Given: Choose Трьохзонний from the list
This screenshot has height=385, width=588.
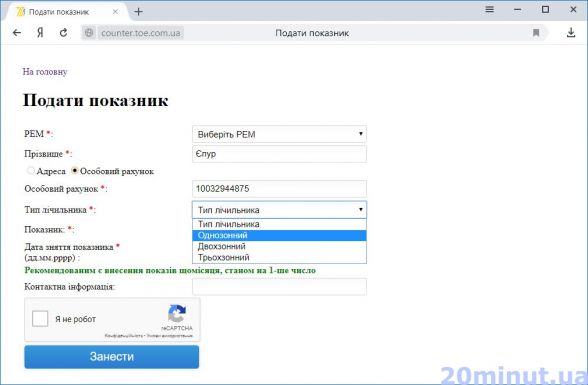Looking at the screenshot, I should coord(279,258).
